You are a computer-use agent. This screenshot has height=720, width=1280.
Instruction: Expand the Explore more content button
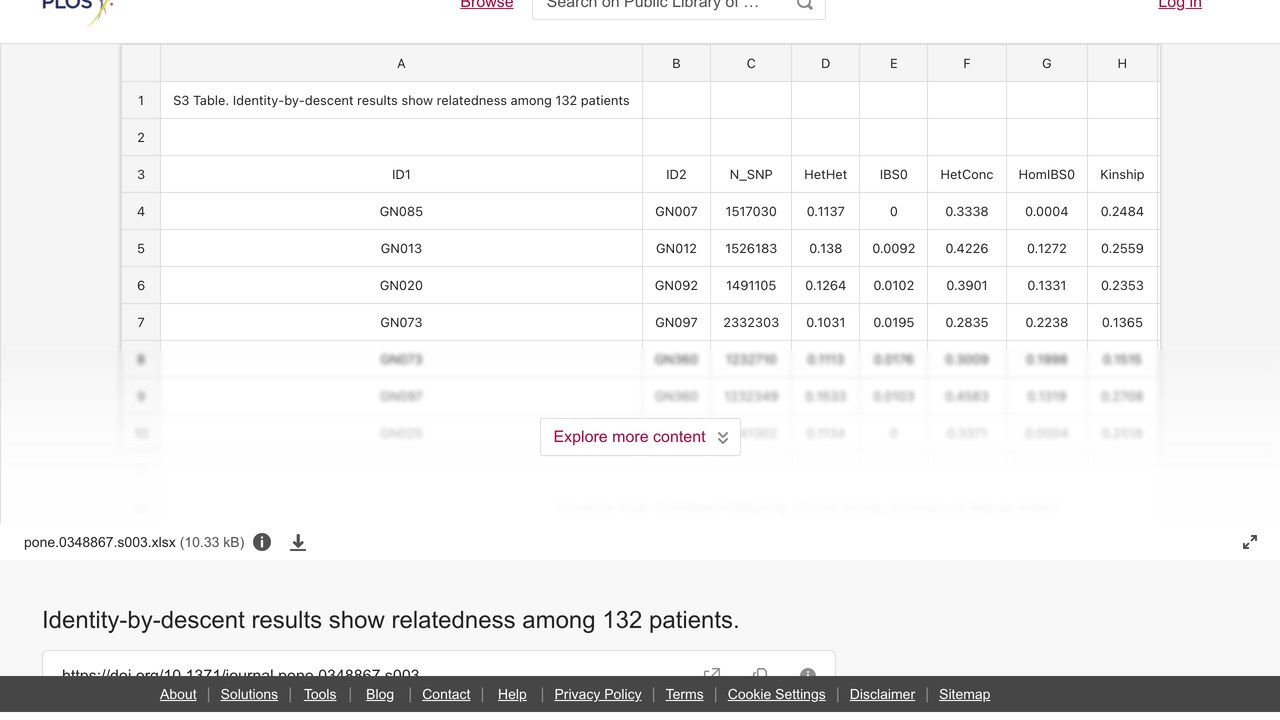tap(640, 437)
